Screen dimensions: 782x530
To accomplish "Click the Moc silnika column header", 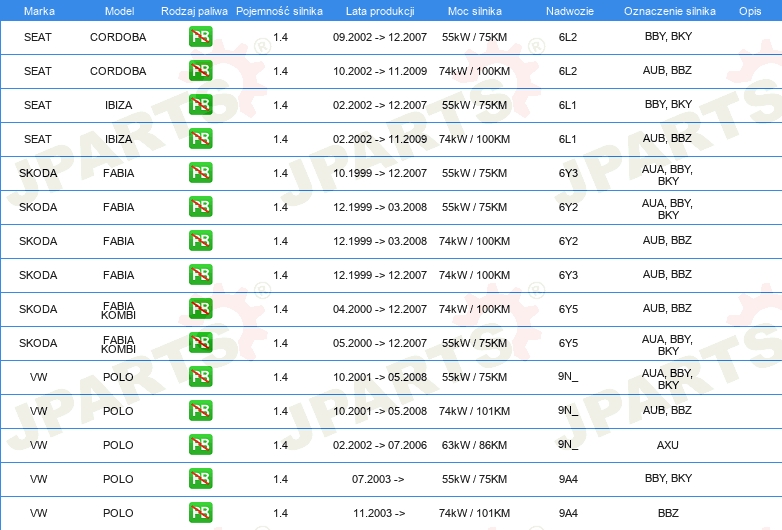I will tap(474, 11).
